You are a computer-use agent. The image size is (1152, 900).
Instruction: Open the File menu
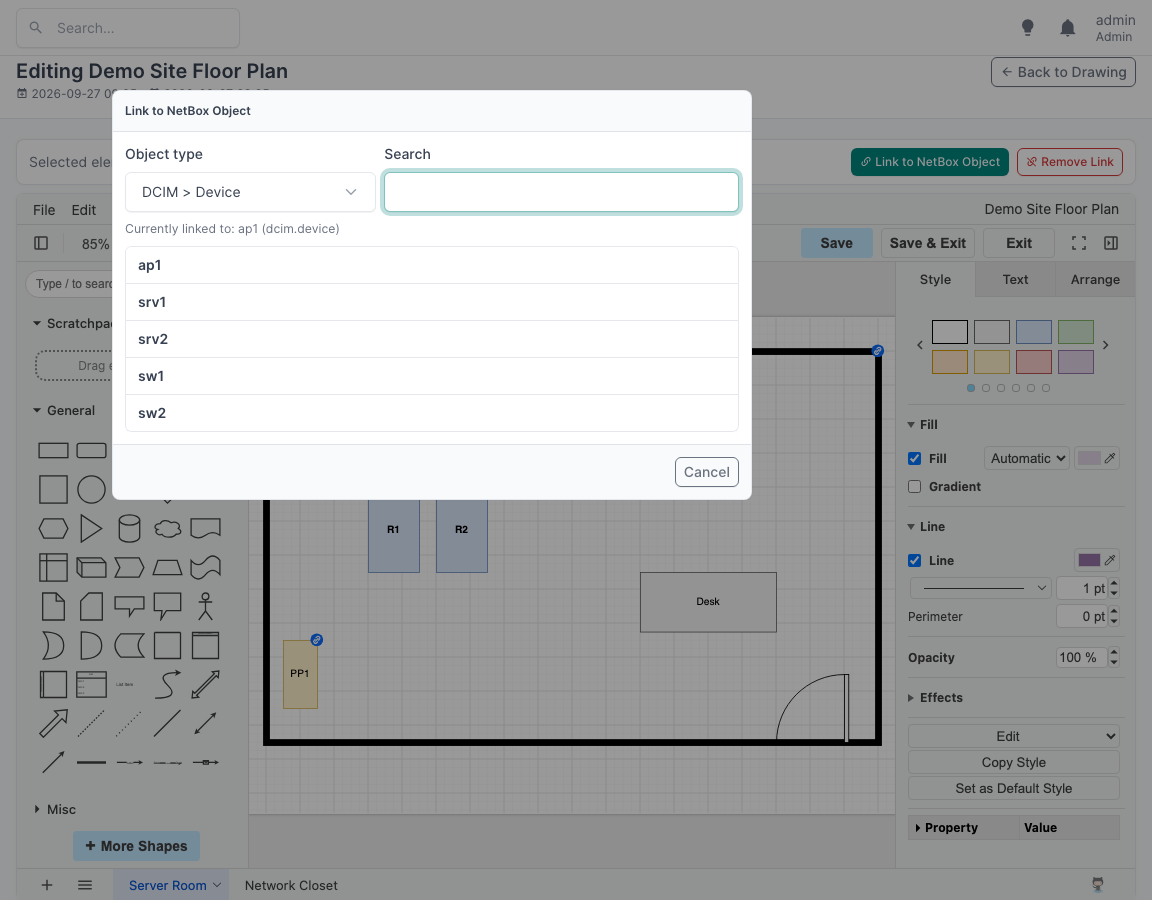click(44, 210)
